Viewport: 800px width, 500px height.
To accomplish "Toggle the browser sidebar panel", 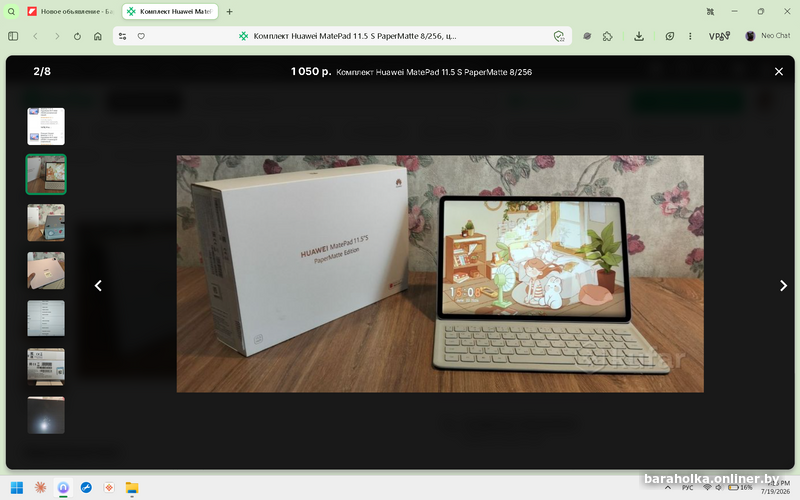I will point(13,36).
